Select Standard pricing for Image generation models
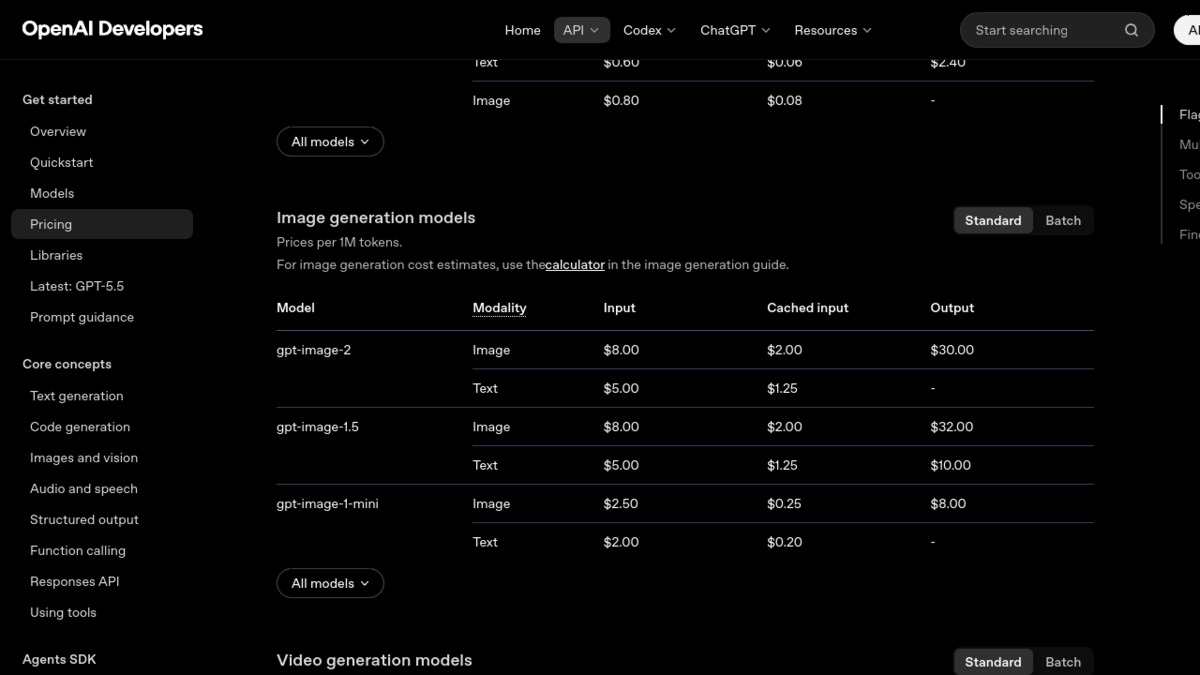The height and width of the screenshot is (675, 1200). 993,221
